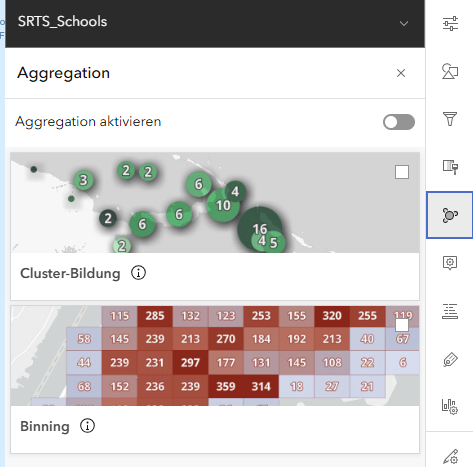473x467 pixels.
Task: Expand the SRTS_Schools layer dropdown chevron
Action: click(x=404, y=23)
